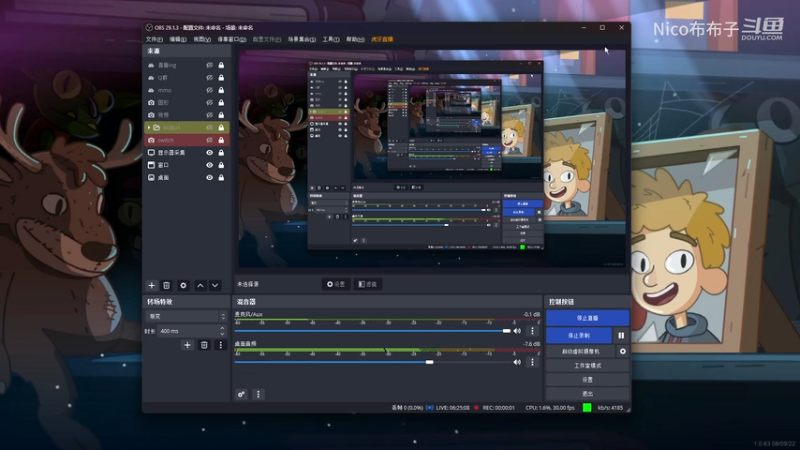Open the 文件 menu
This screenshot has height=450, width=800.
click(x=154, y=39)
